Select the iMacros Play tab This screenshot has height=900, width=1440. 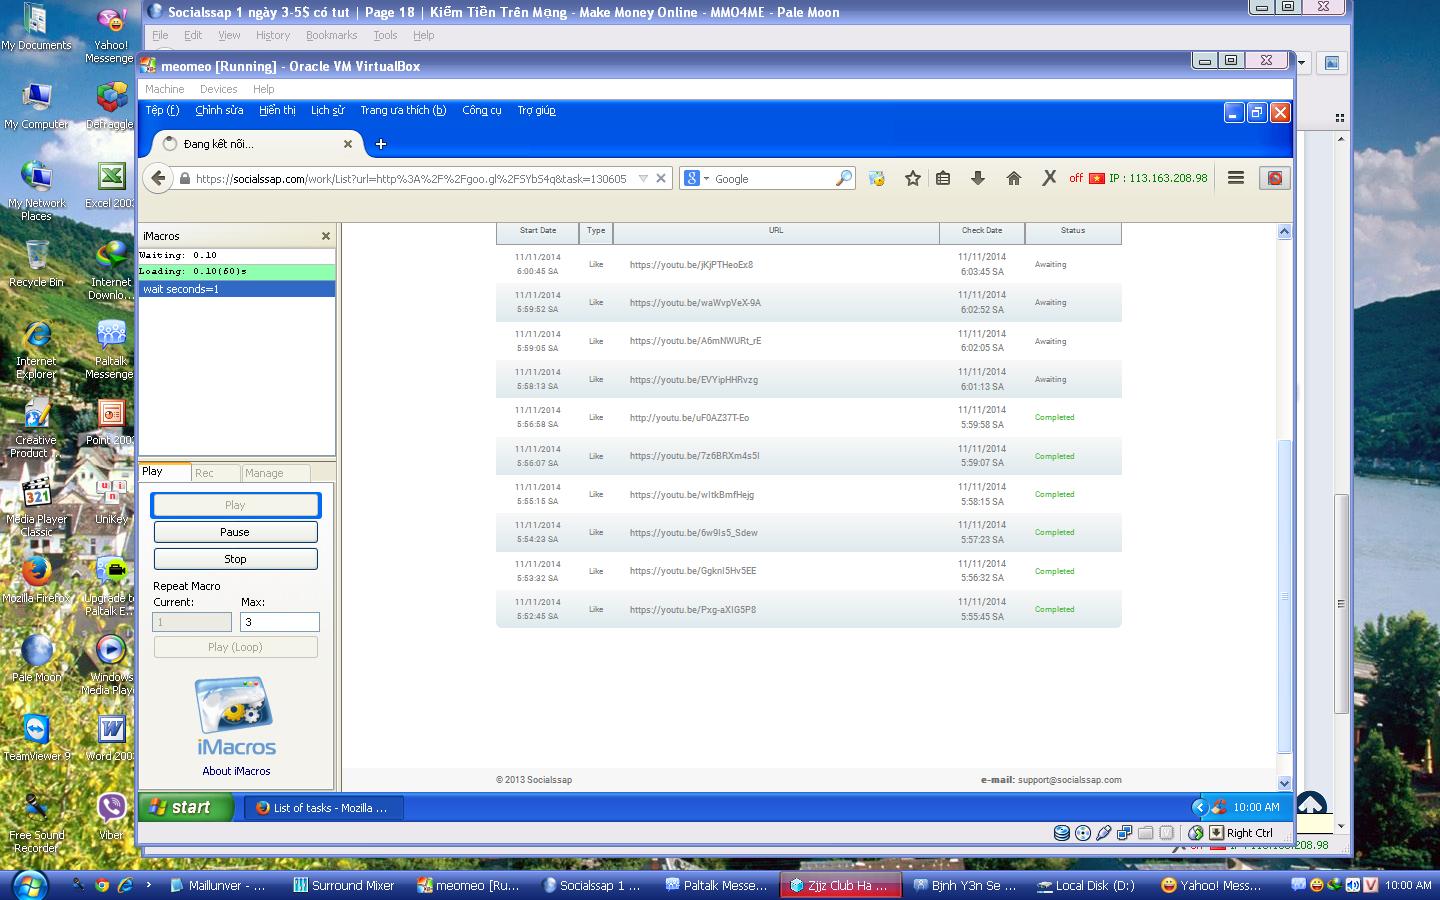pos(165,472)
